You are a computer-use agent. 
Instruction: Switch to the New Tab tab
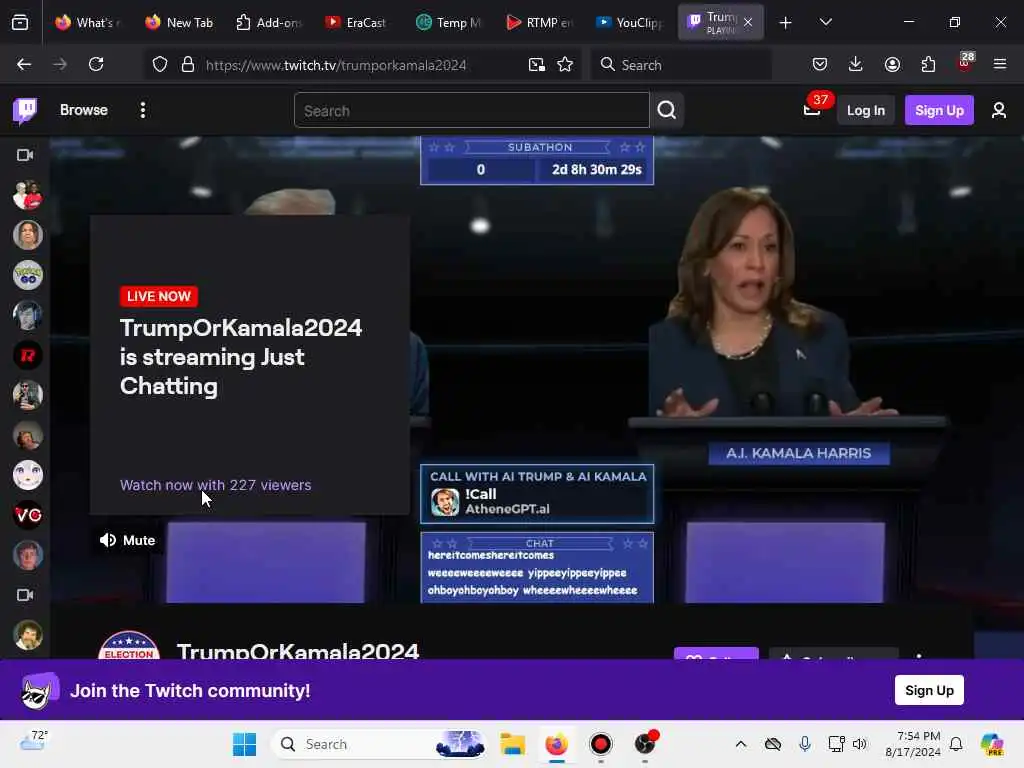(180, 23)
